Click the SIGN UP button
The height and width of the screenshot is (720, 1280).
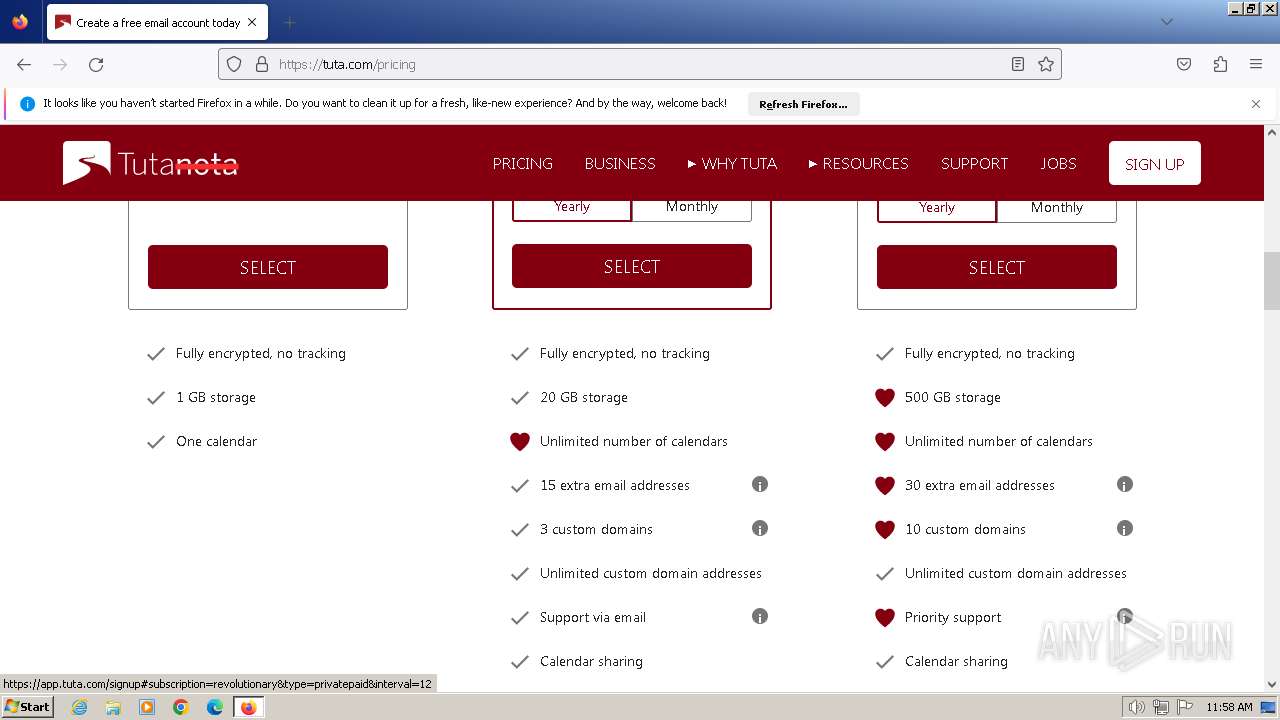(1155, 163)
